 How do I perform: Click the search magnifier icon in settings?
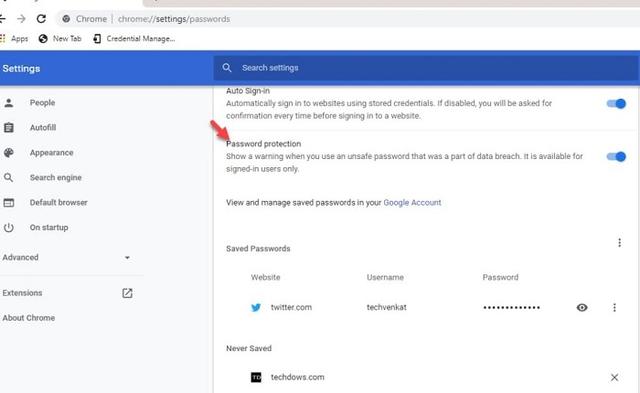pos(227,68)
